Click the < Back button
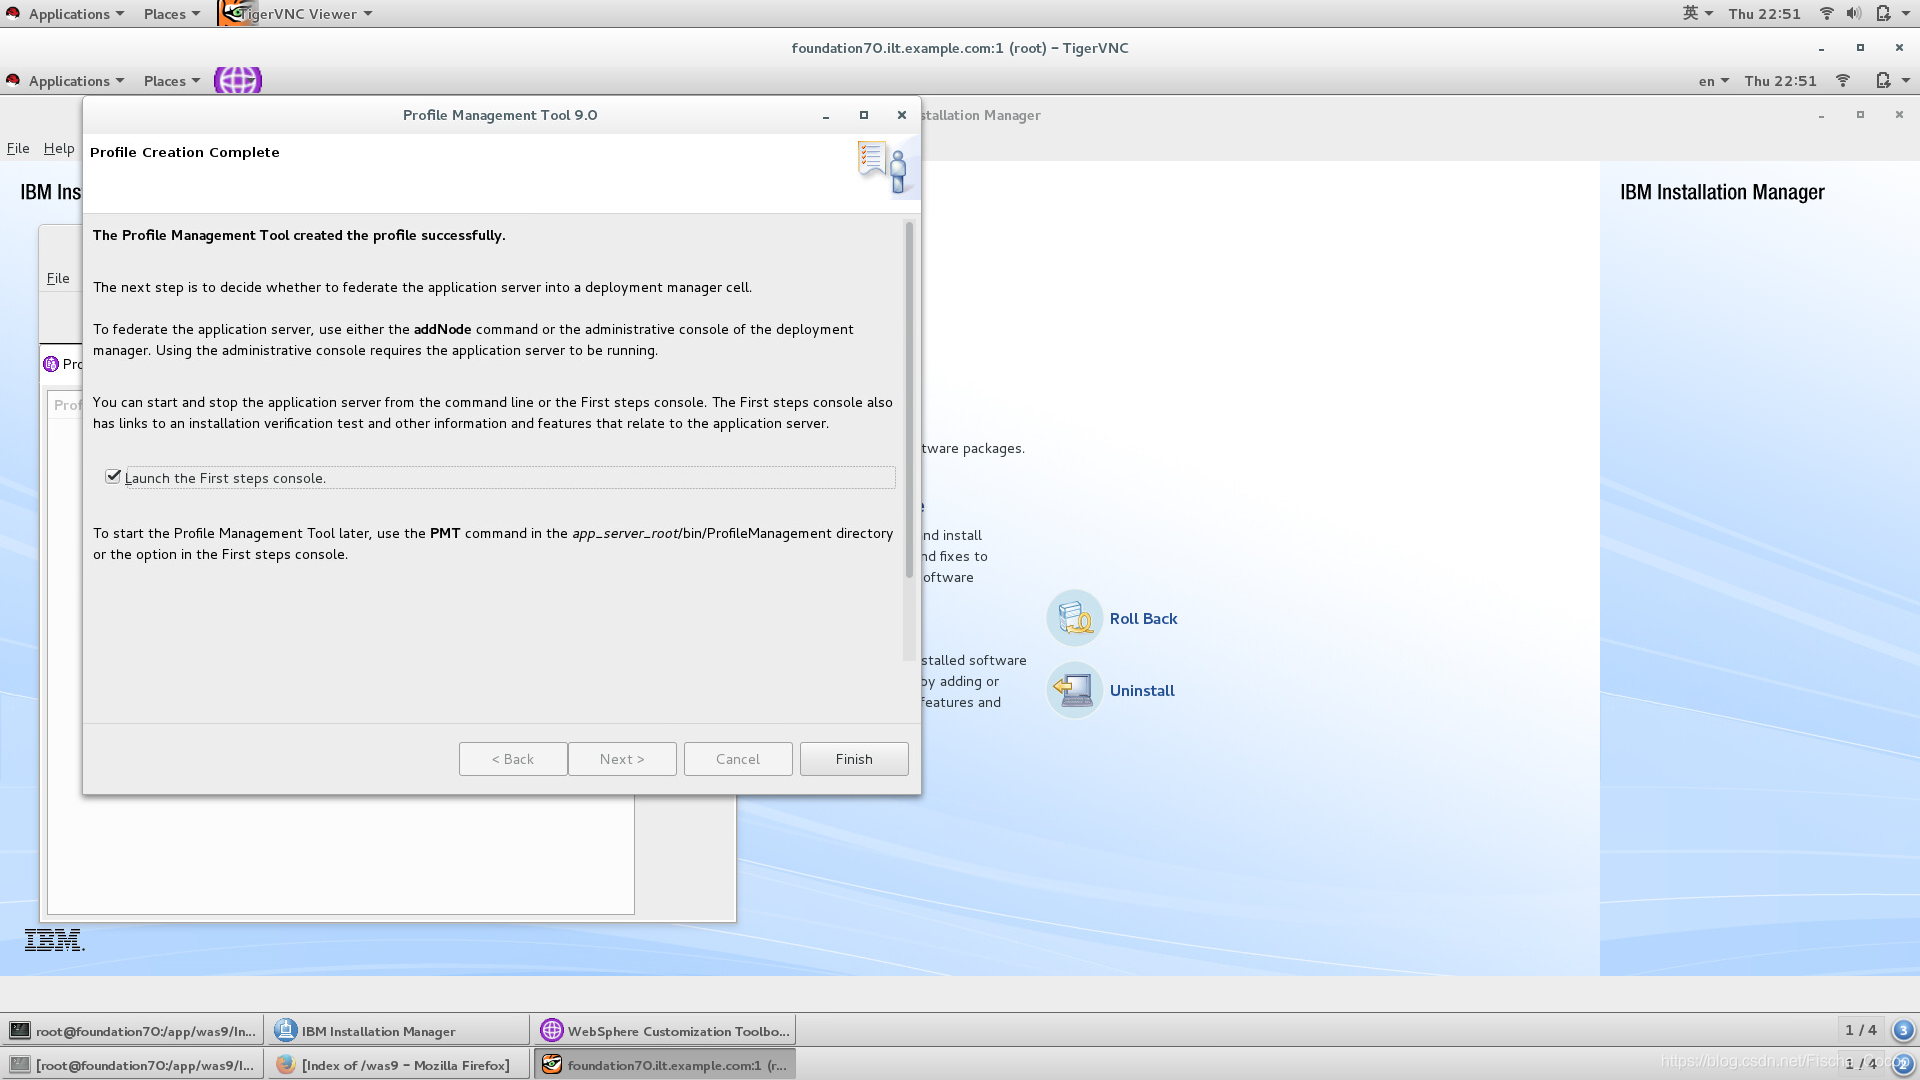This screenshot has height=1080, width=1920. tap(513, 759)
